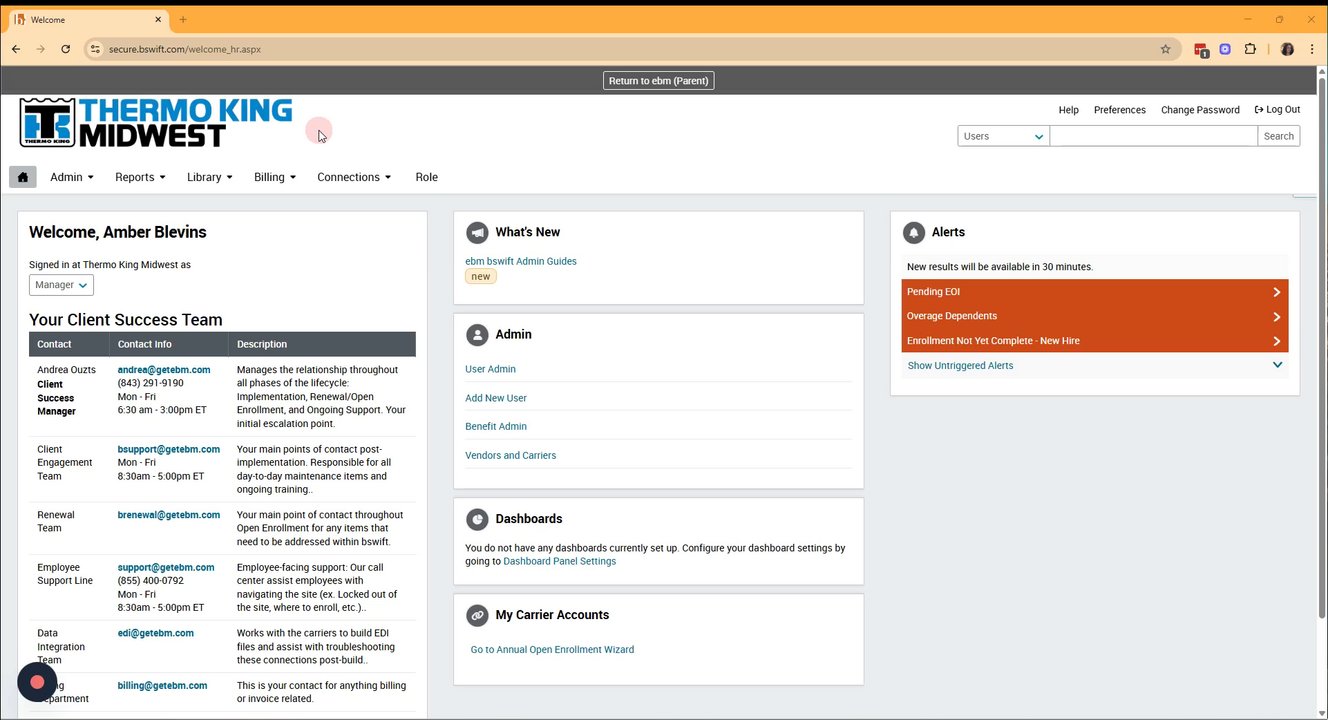Email billing@getebm.com
The width and height of the screenshot is (1328, 720).
pyautogui.click(x=162, y=686)
